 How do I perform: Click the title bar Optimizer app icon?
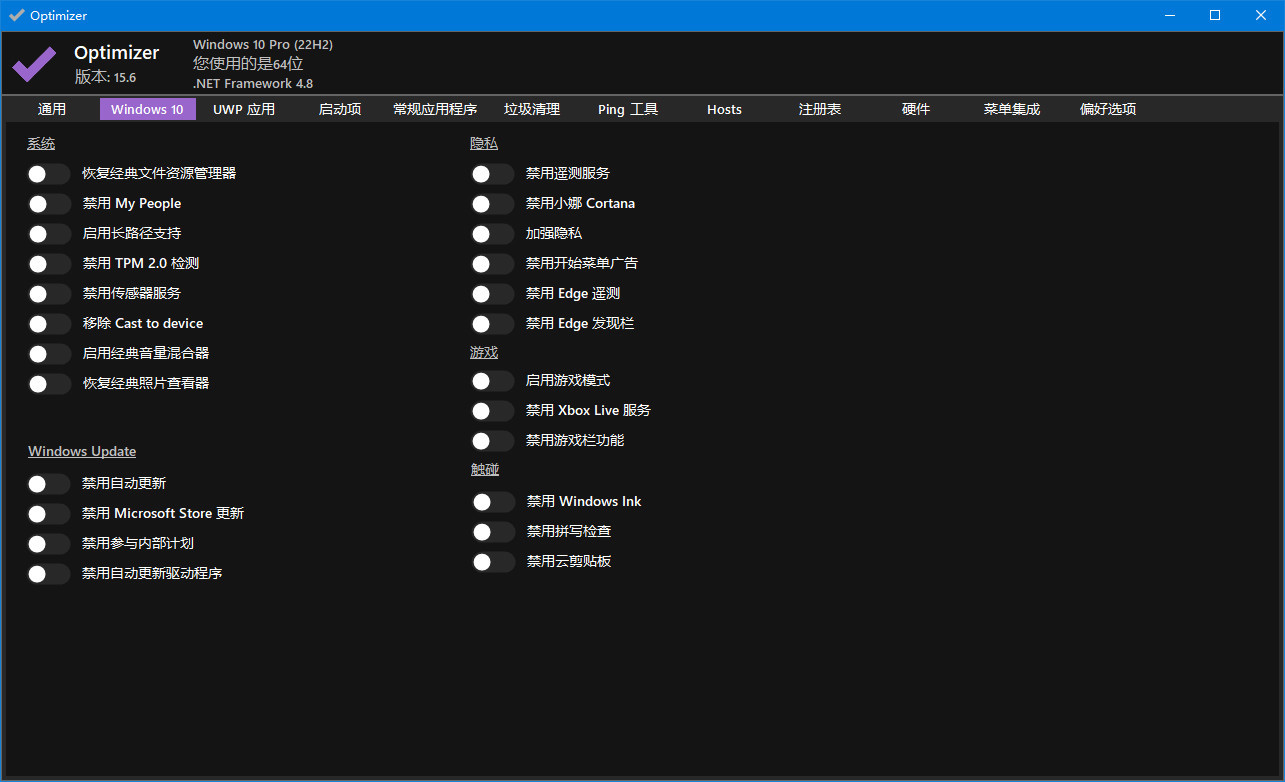point(17,15)
